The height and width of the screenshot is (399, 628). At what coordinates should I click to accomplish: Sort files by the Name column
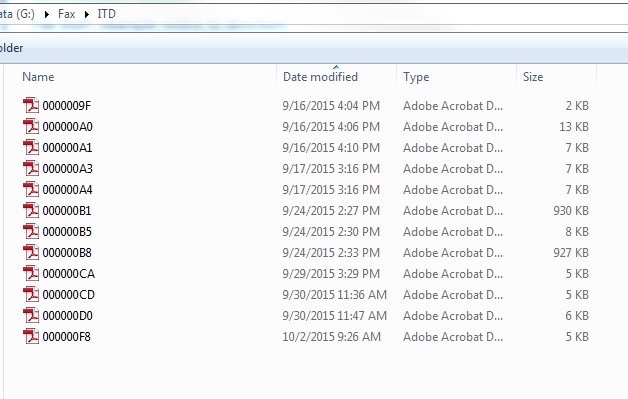[x=38, y=77]
